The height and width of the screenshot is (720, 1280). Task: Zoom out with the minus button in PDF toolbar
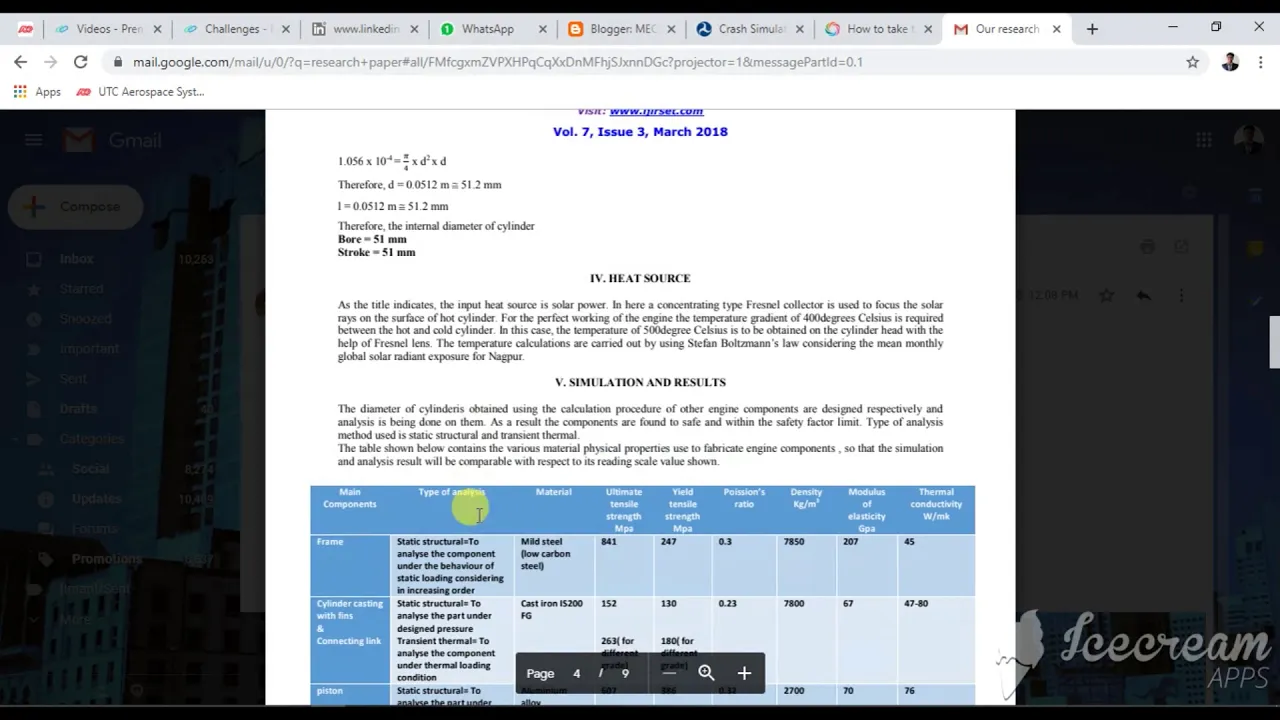click(669, 673)
